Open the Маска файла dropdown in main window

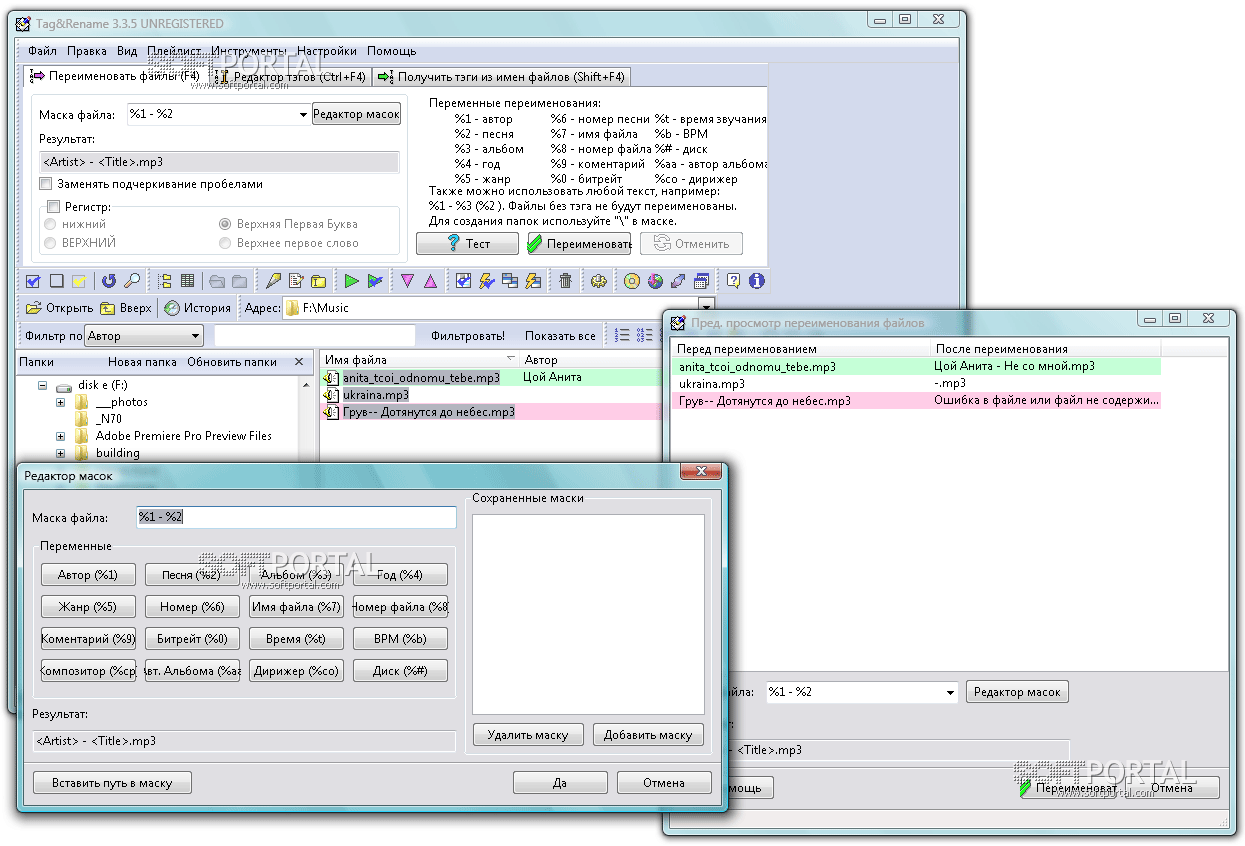pos(303,115)
